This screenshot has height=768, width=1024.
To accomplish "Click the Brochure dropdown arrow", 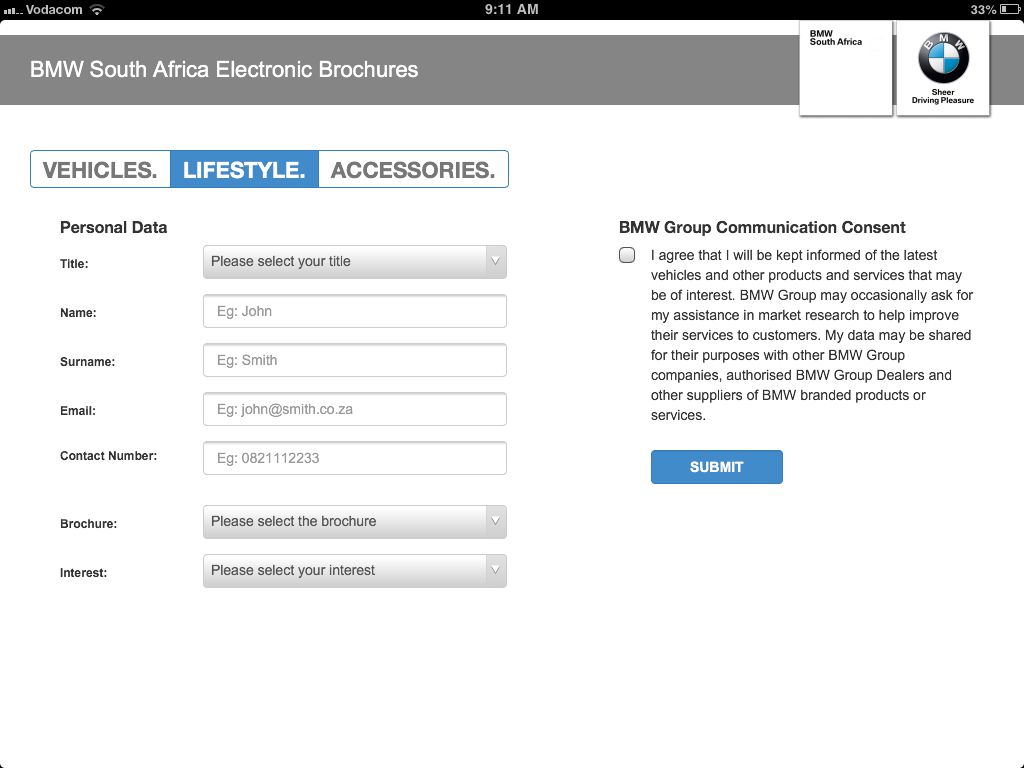I will coord(495,522).
